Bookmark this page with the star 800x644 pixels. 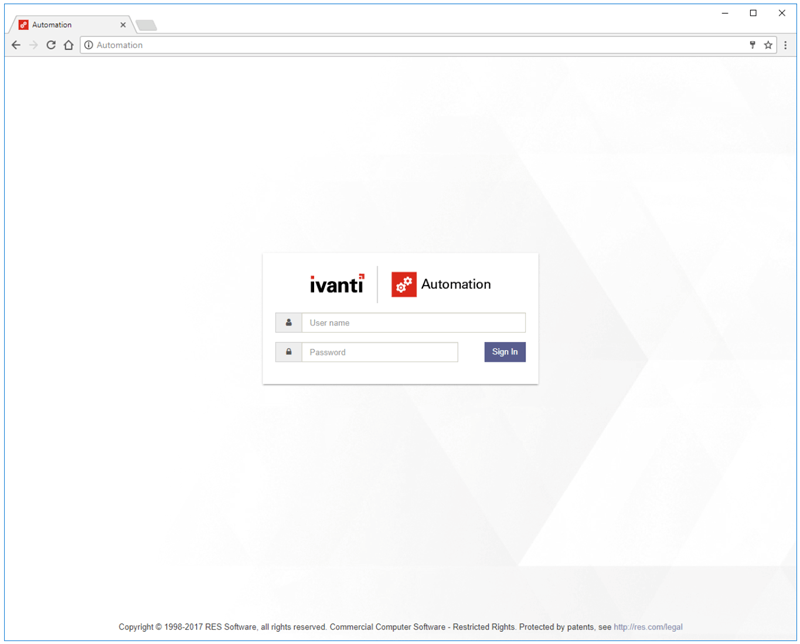[x=768, y=45]
